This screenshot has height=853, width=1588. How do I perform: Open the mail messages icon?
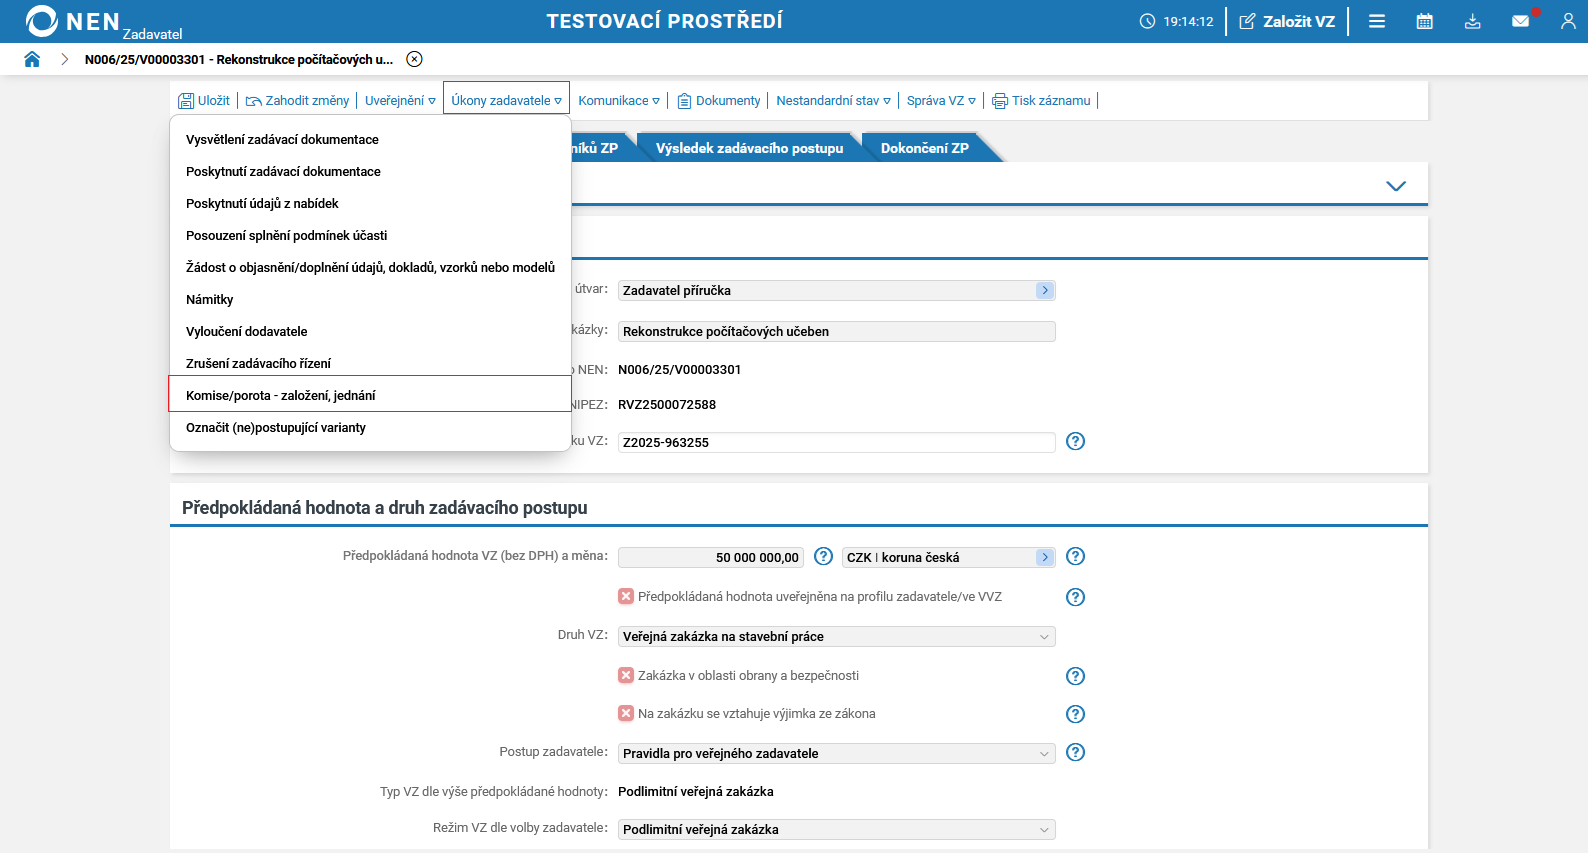pos(1521,21)
